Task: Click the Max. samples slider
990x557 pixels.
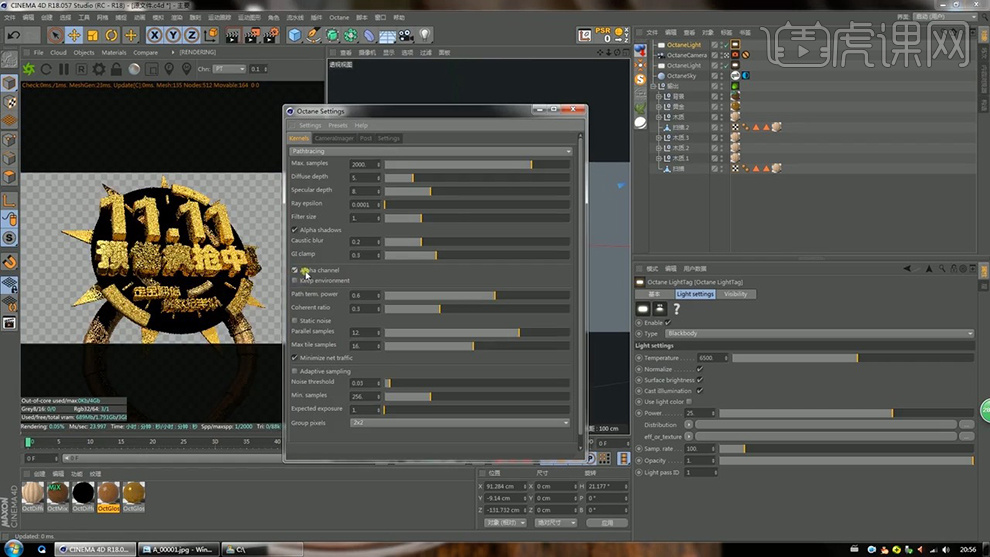Action: click(477, 164)
